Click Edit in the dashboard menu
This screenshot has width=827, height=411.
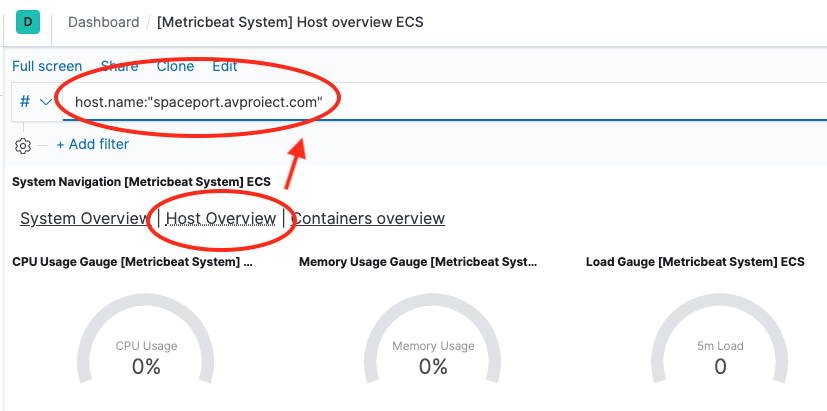[225, 66]
